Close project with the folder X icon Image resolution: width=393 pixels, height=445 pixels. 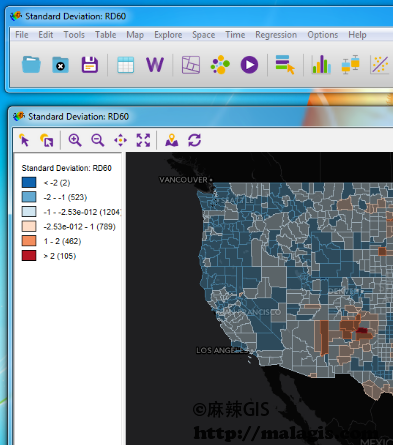point(60,65)
